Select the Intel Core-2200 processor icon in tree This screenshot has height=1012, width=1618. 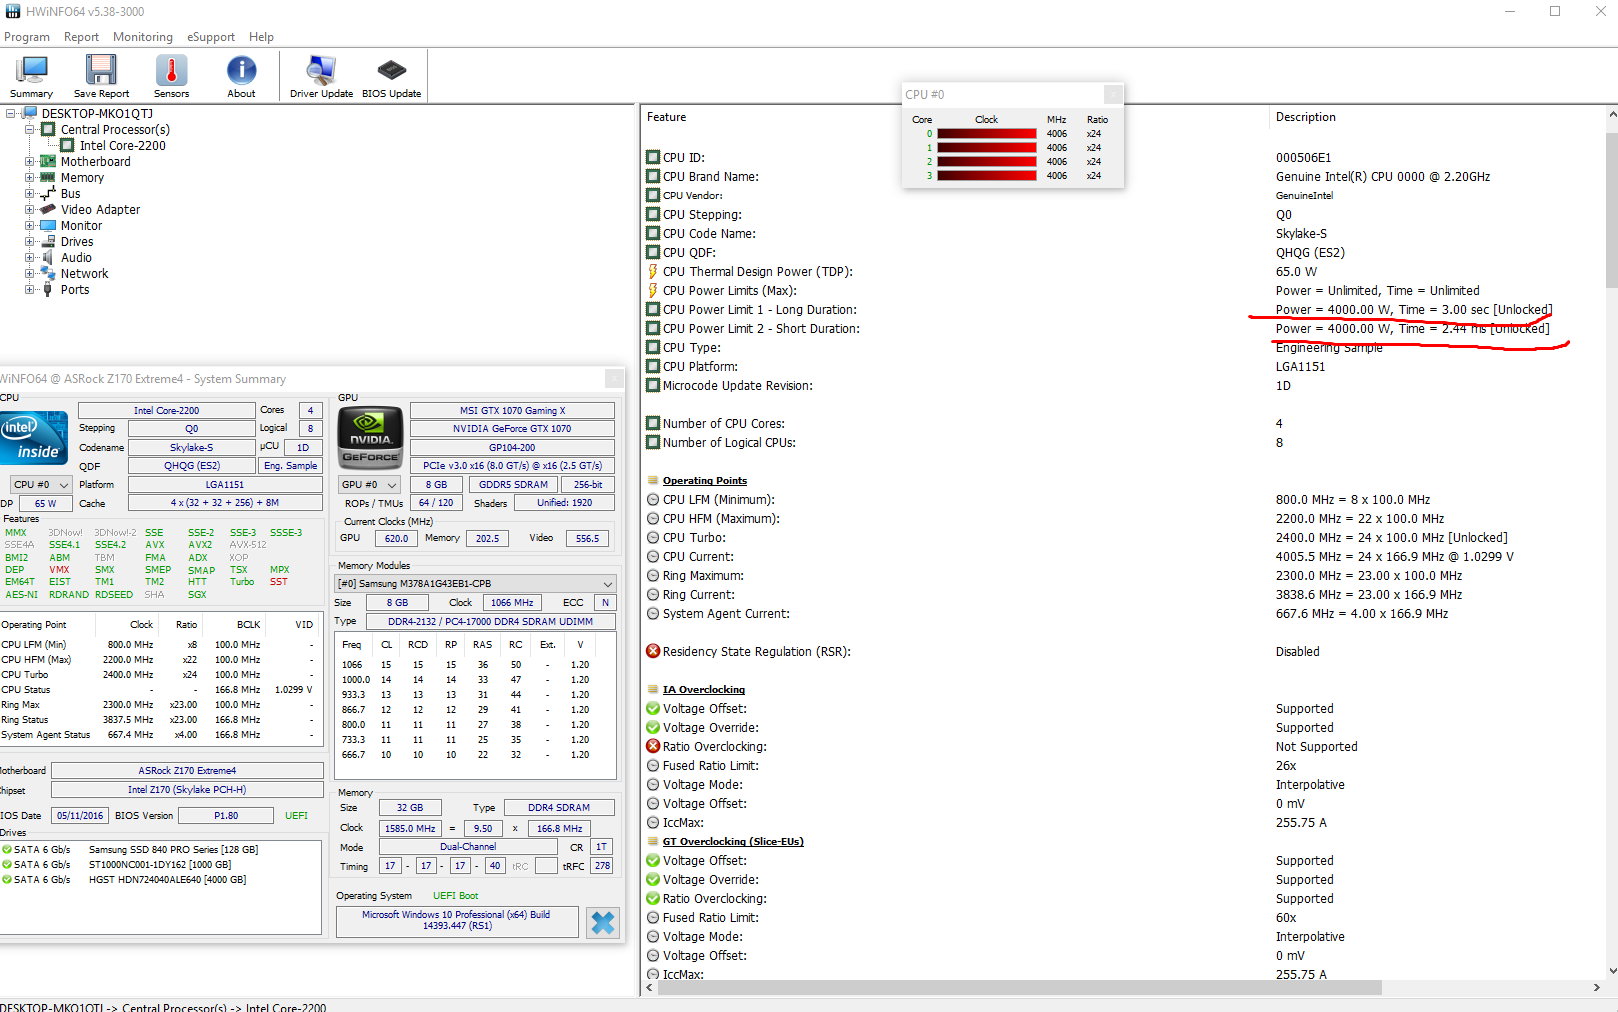pyautogui.click(x=67, y=146)
